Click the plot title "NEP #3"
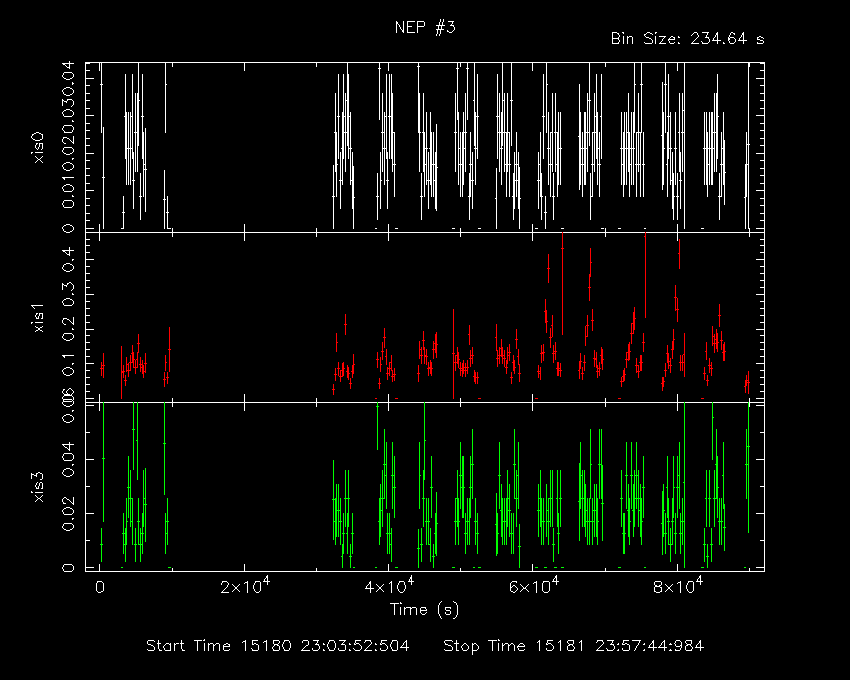Image resolution: width=850 pixels, height=680 pixels. (x=425, y=27)
